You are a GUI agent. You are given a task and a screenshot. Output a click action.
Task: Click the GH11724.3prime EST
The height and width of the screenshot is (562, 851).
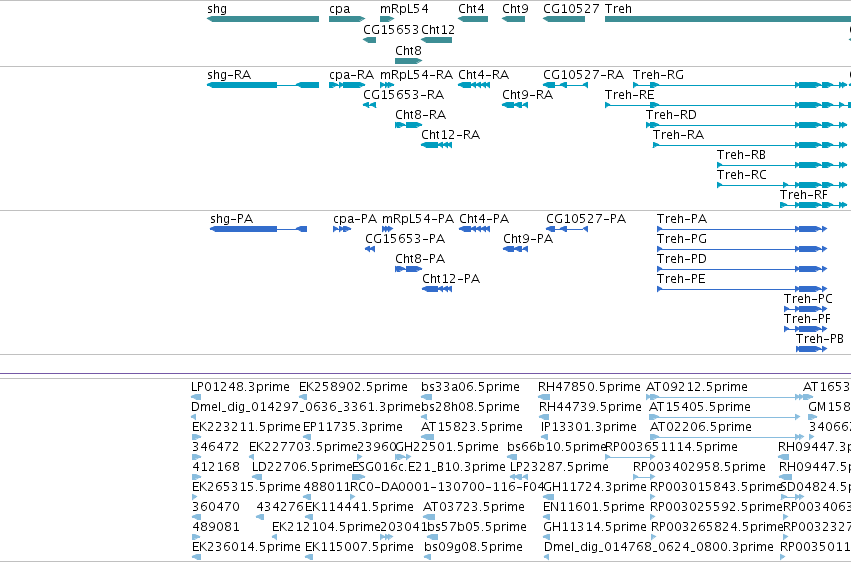548,497
